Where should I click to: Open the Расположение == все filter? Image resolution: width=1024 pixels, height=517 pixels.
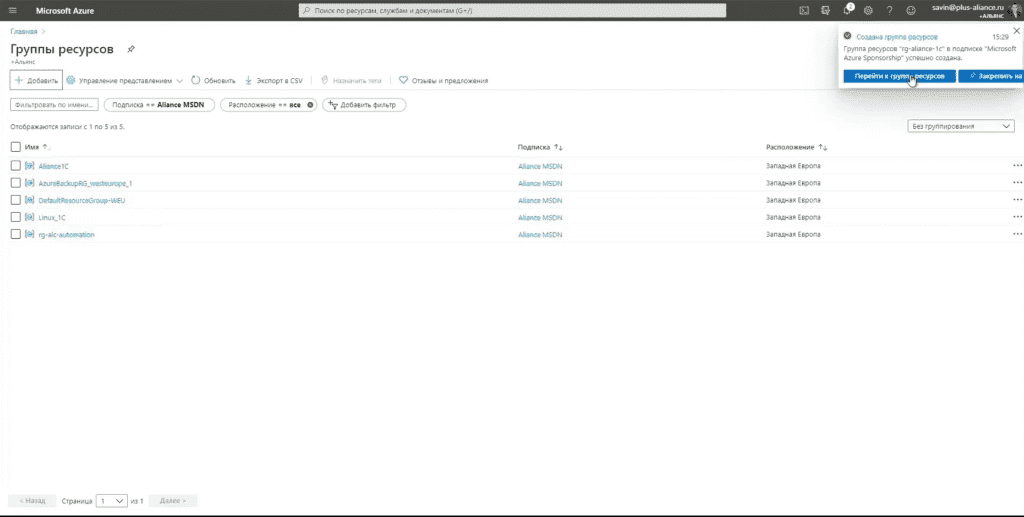[268, 104]
